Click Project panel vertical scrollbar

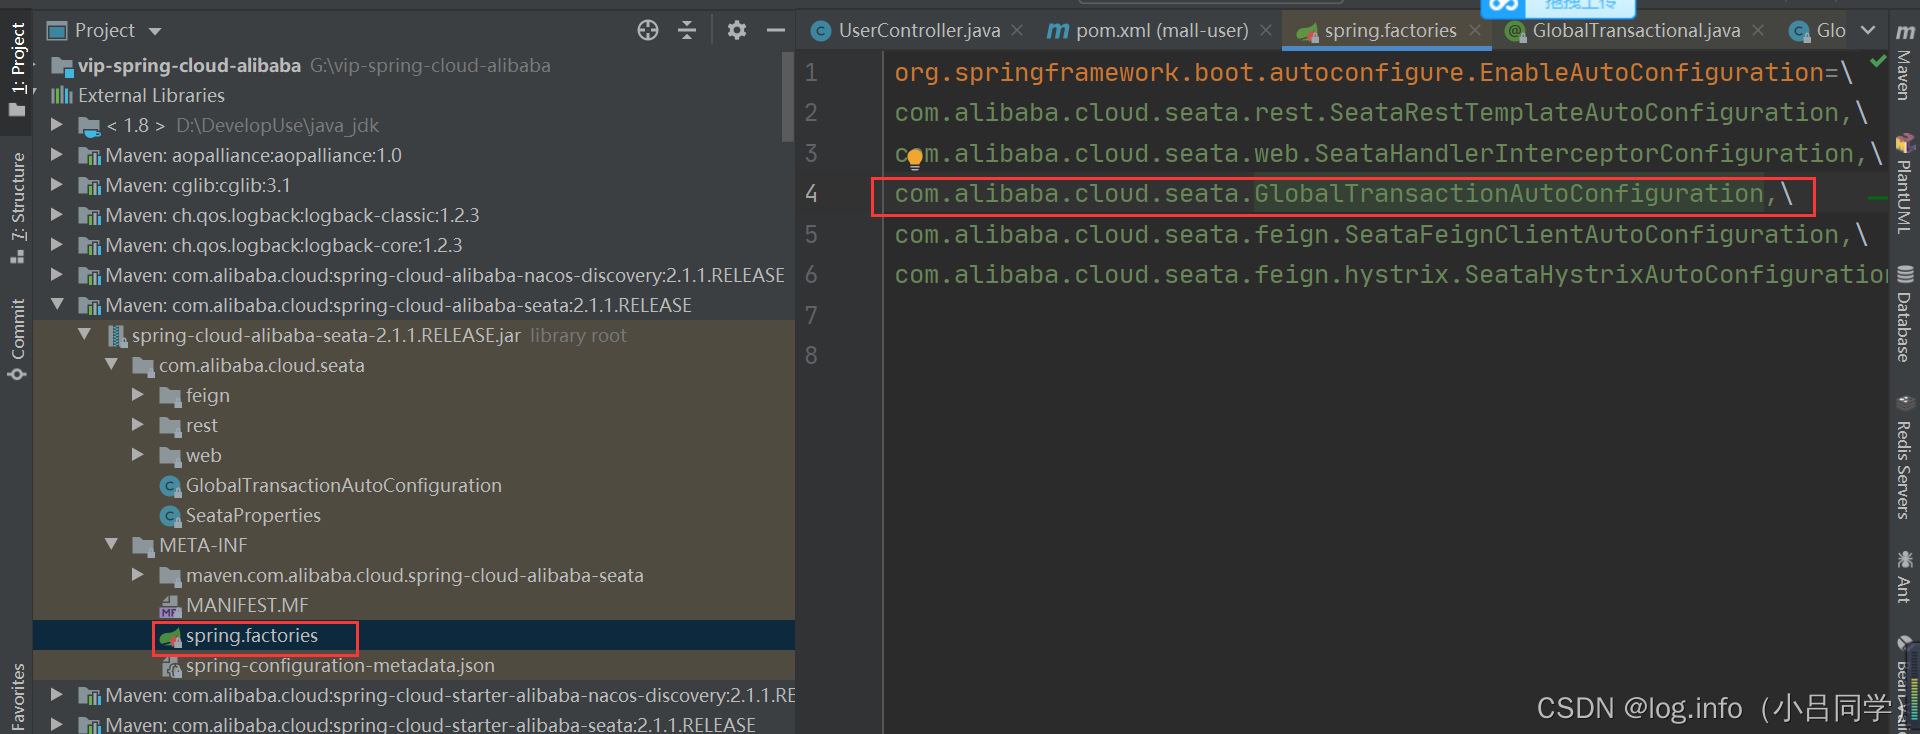pyautogui.click(x=787, y=96)
